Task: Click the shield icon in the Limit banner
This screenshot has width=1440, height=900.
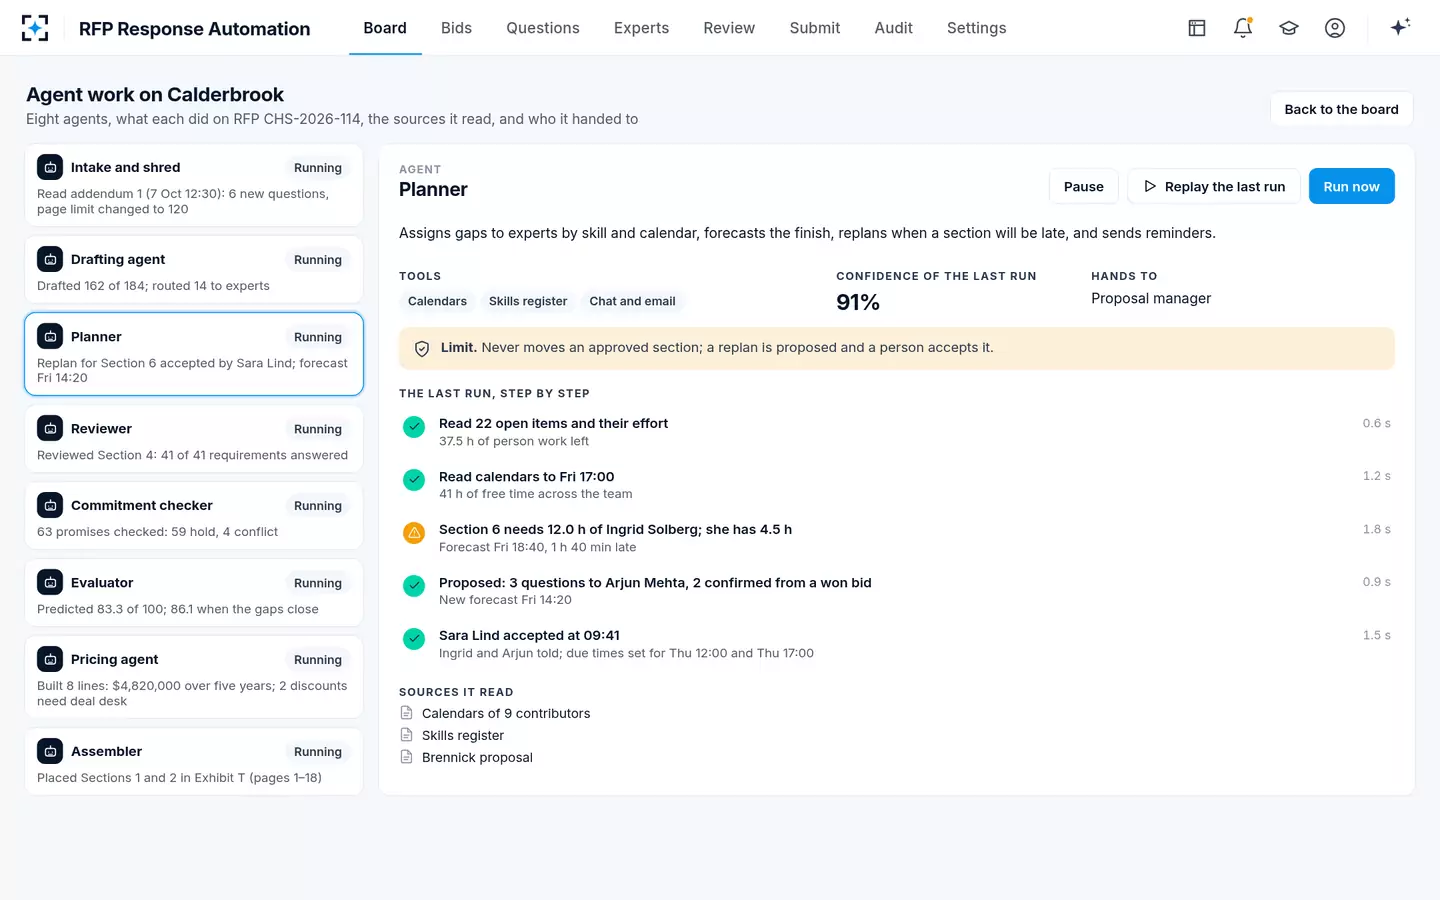Action: (x=422, y=349)
